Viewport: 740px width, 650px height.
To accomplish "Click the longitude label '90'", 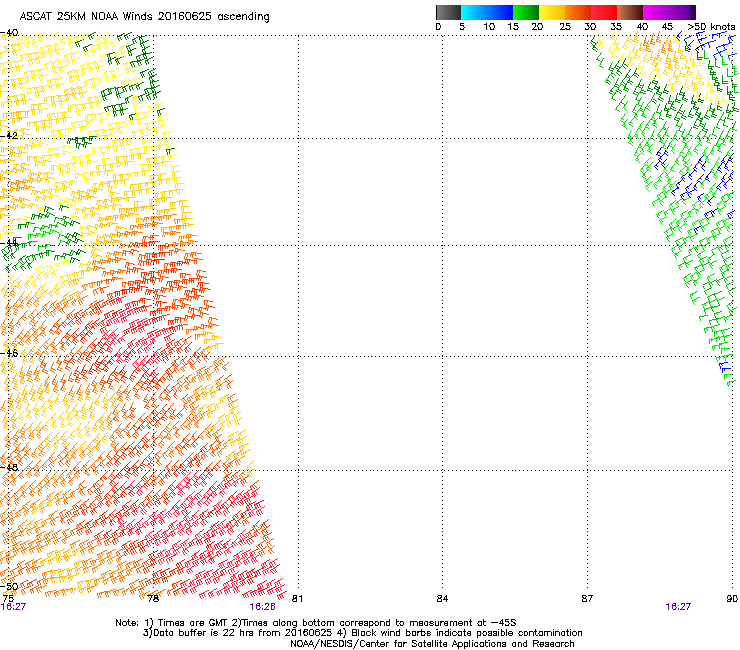I will pyautogui.click(x=732, y=599).
